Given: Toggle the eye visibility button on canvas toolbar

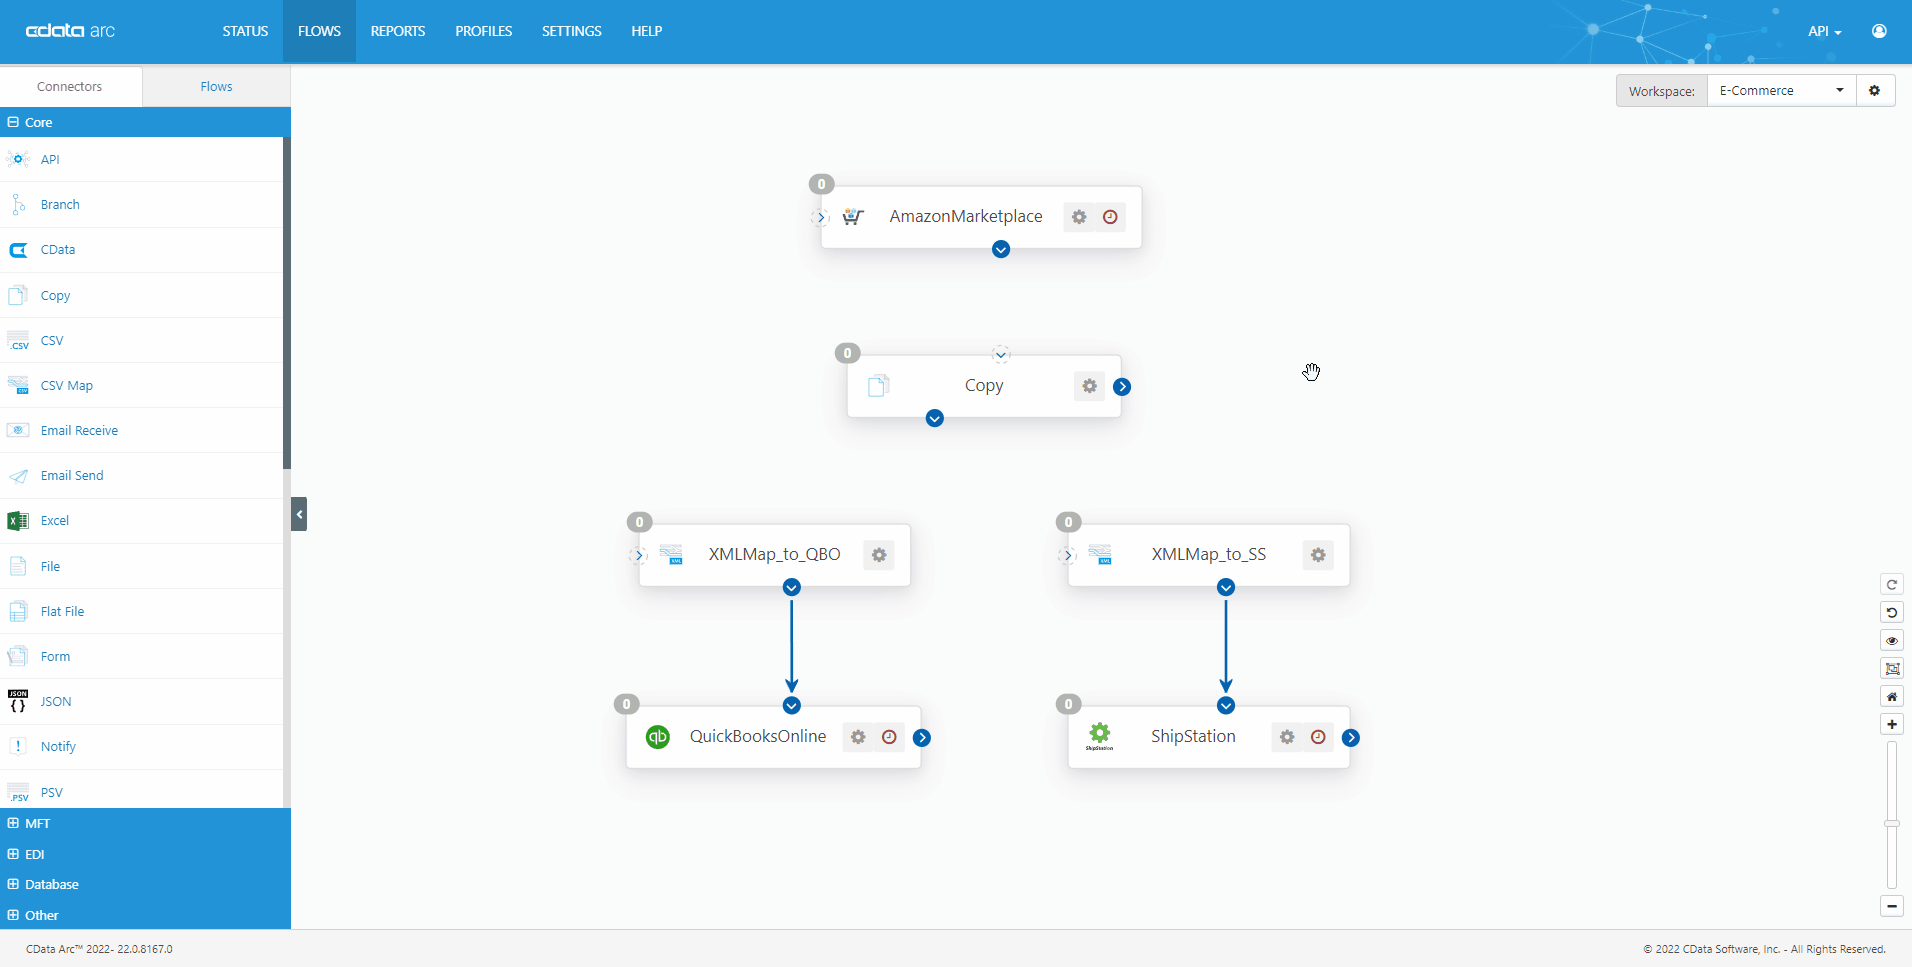Looking at the screenshot, I should tap(1892, 641).
